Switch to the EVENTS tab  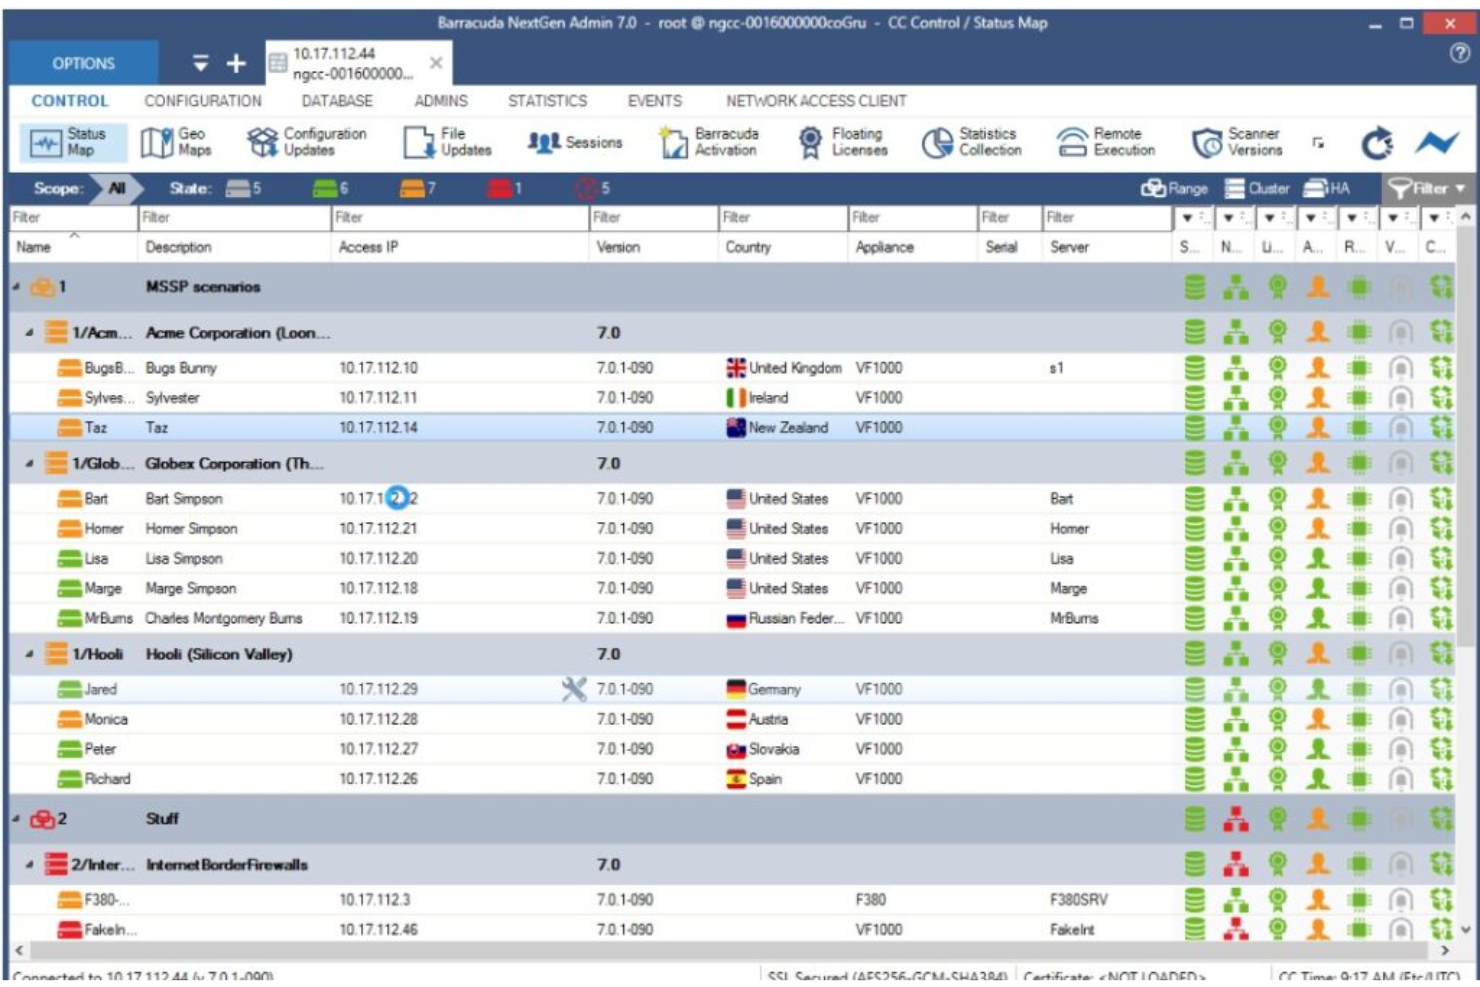pos(655,101)
